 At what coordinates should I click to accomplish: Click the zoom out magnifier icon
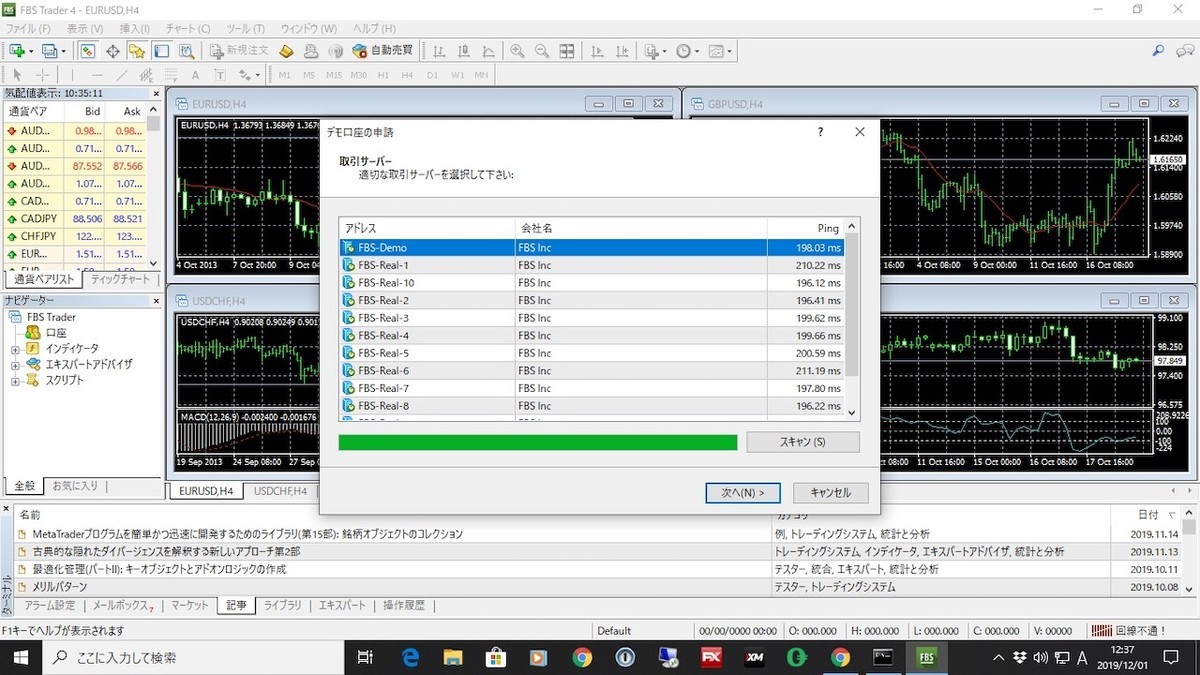click(542, 50)
